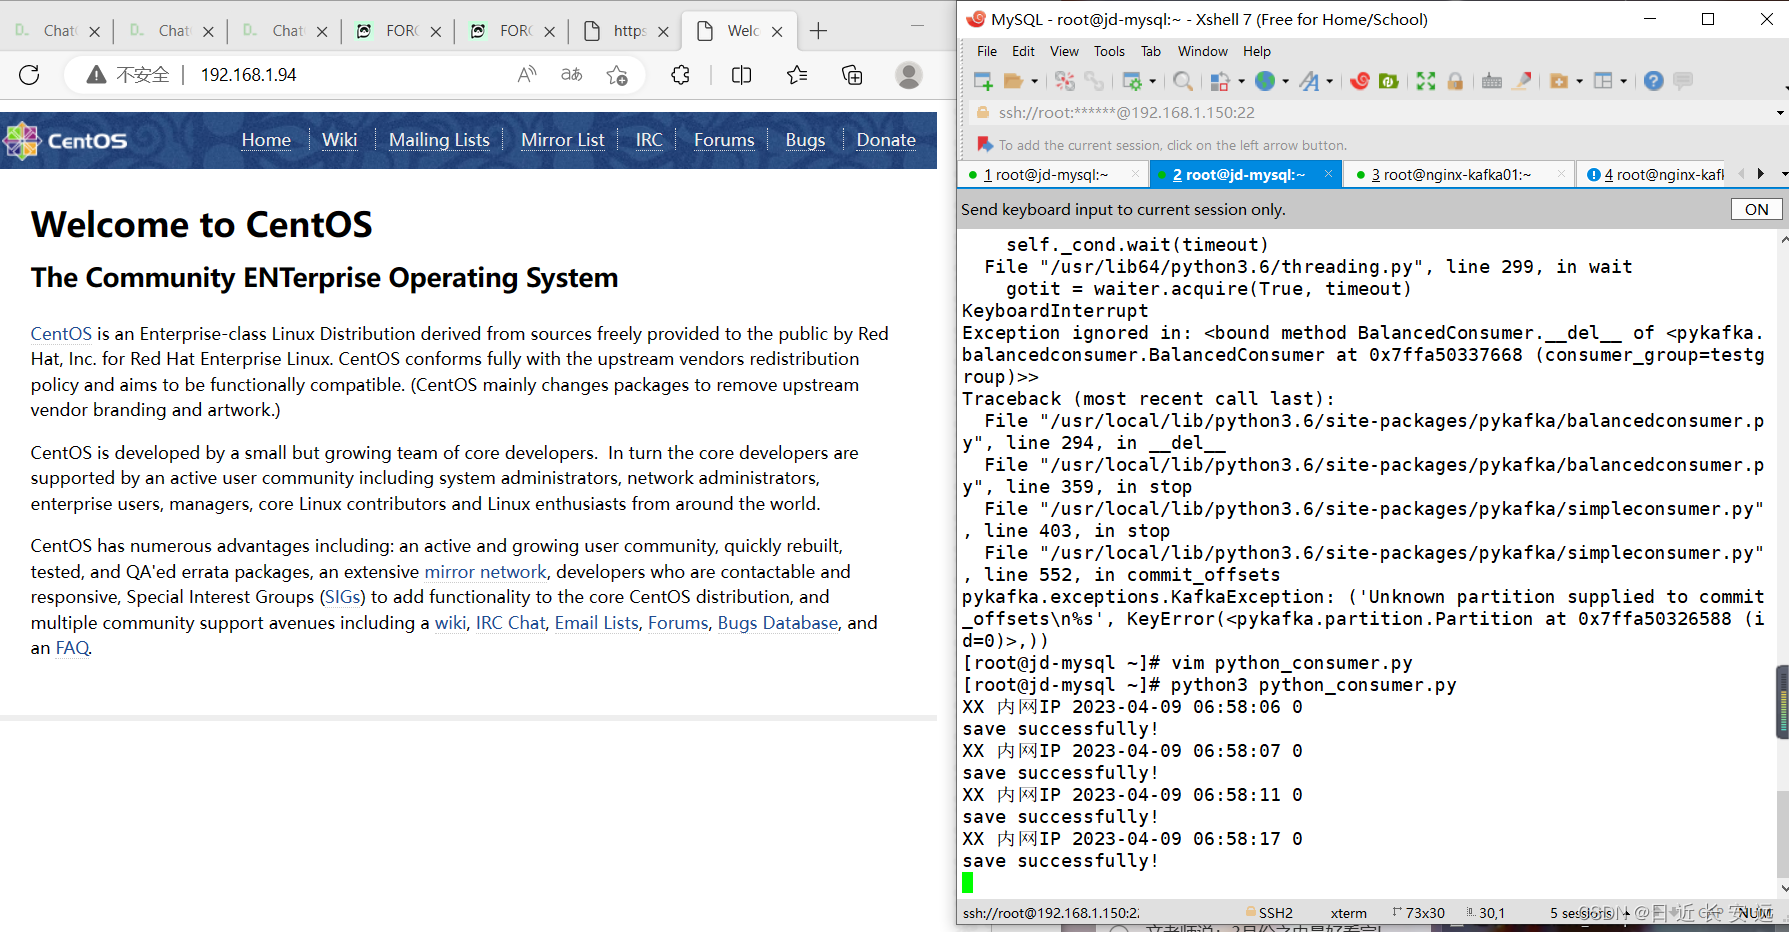
Task: Click the translate icon in browser address bar
Action: click(x=572, y=75)
